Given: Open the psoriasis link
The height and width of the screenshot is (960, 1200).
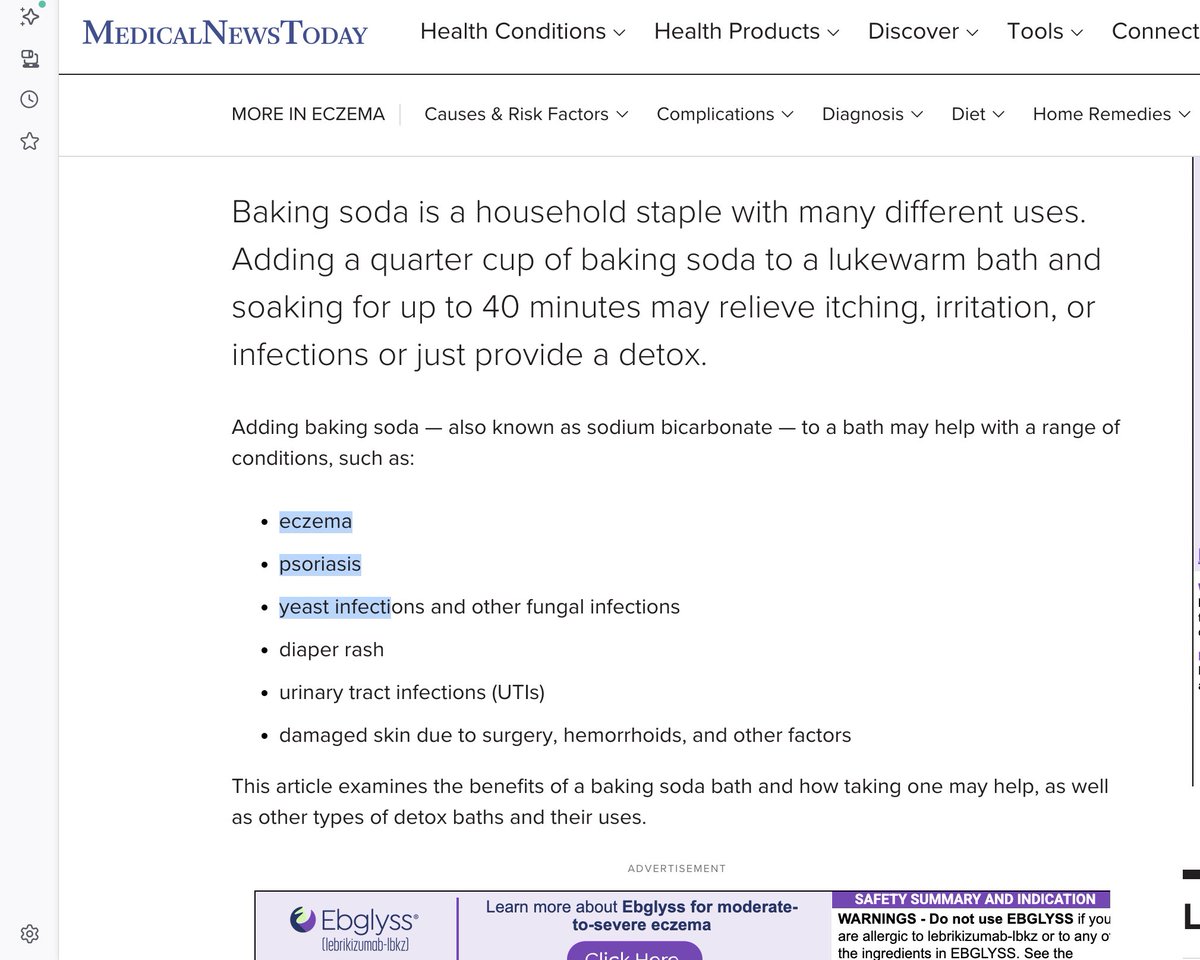Looking at the screenshot, I should pyautogui.click(x=320, y=564).
